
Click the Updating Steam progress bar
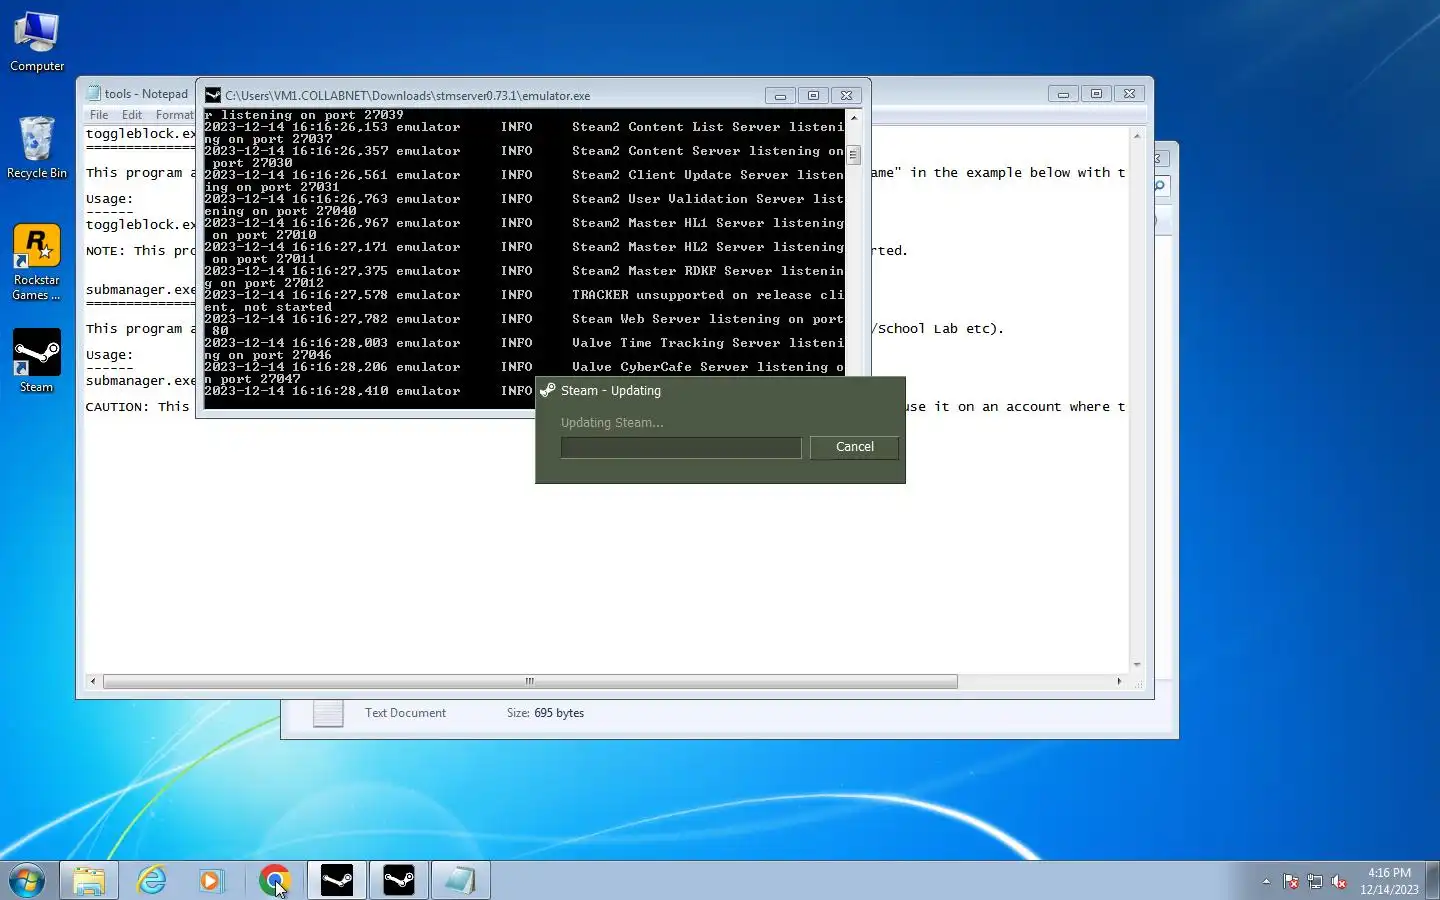(x=681, y=447)
